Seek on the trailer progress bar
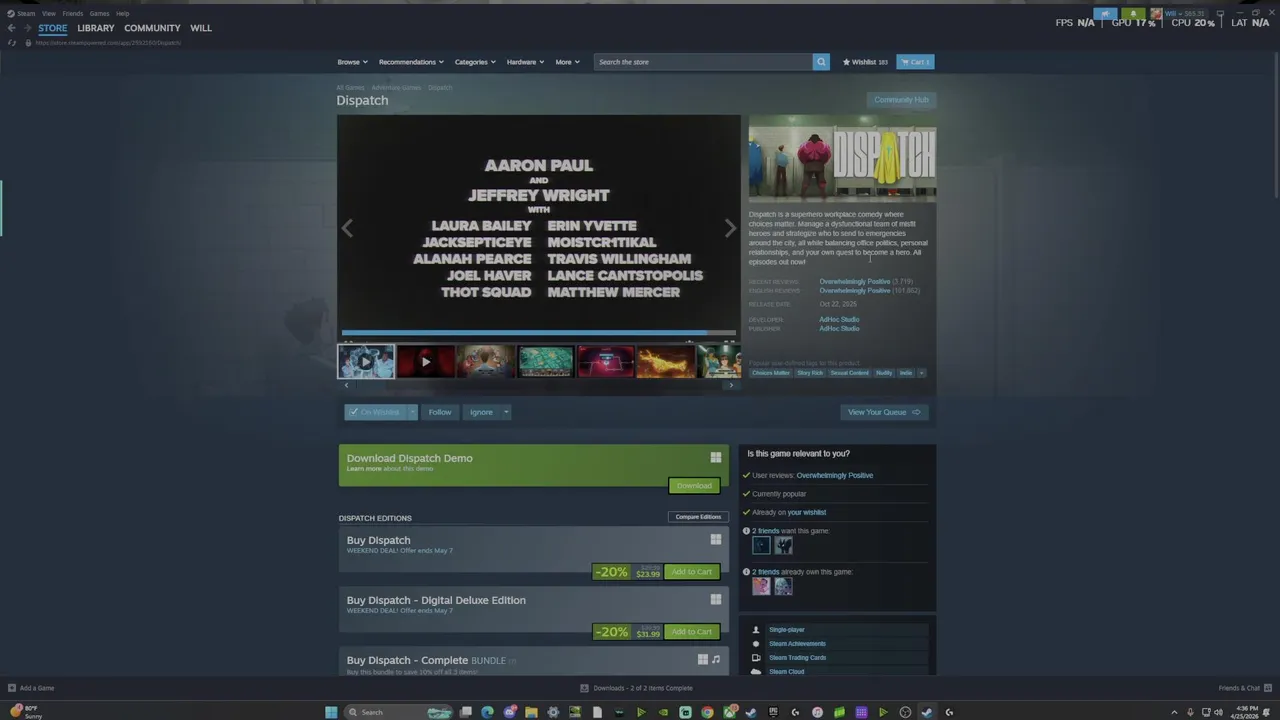The width and height of the screenshot is (1280, 720). (x=538, y=332)
